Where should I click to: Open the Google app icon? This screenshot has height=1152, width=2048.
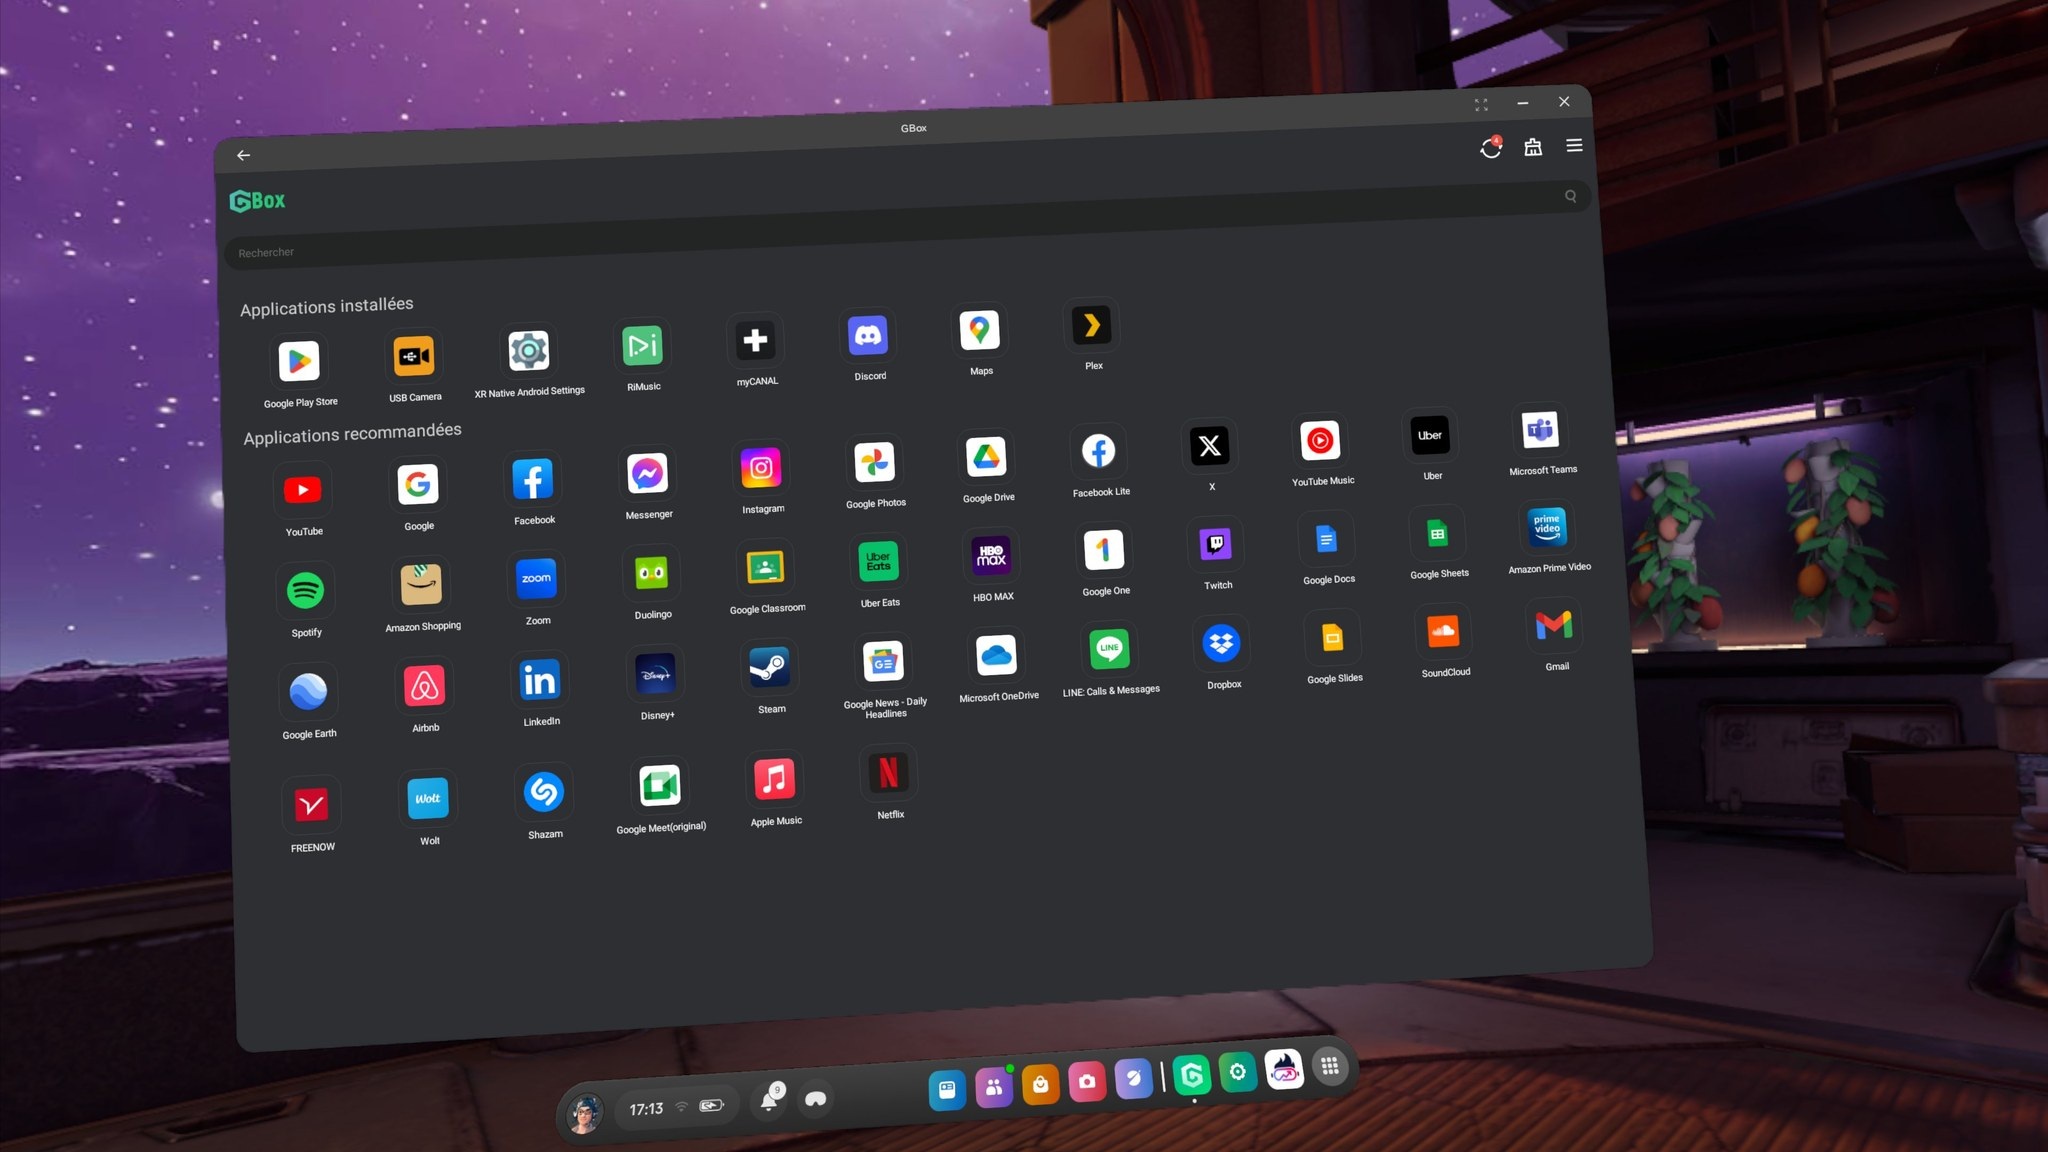[x=418, y=485]
